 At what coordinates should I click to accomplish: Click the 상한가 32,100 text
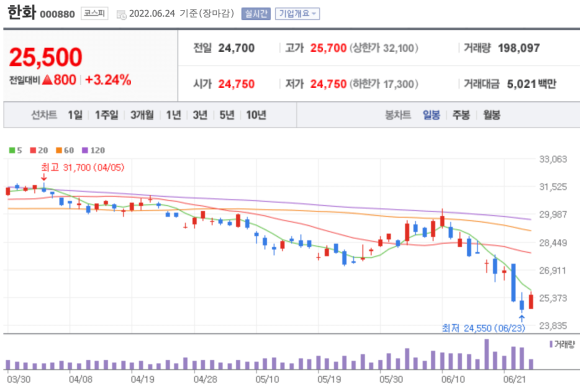[384, 48]
